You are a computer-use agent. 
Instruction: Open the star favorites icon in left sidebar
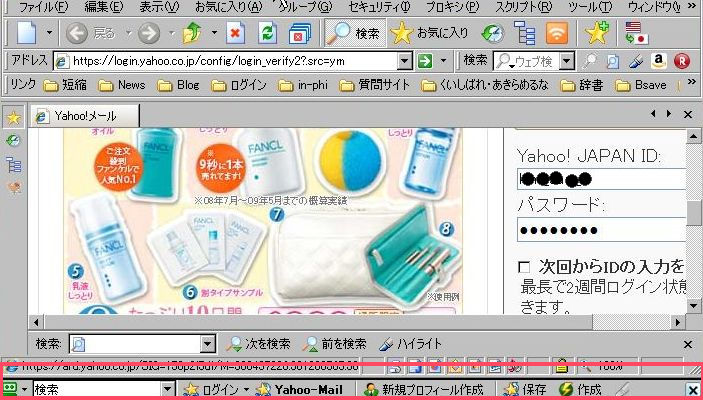tap(14, 118)
